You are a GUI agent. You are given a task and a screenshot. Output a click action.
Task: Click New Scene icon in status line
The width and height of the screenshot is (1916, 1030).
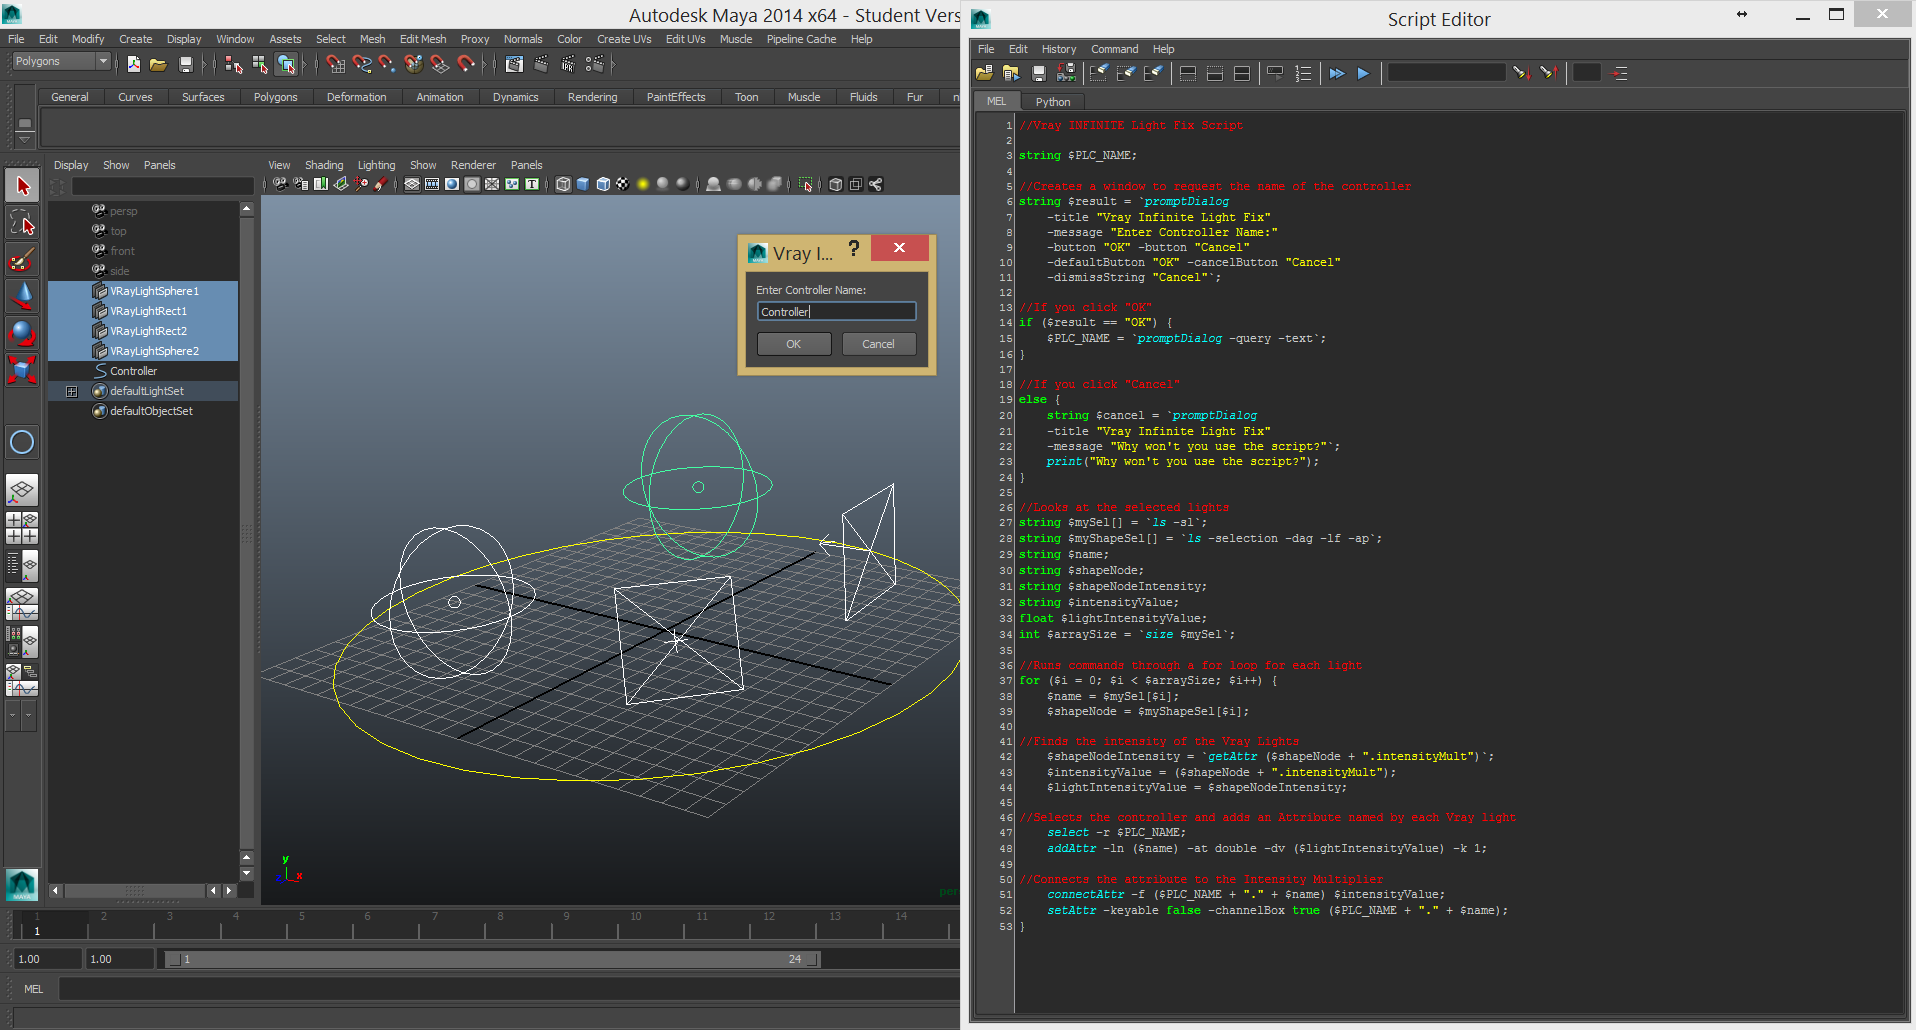click(x=133, y=64)
